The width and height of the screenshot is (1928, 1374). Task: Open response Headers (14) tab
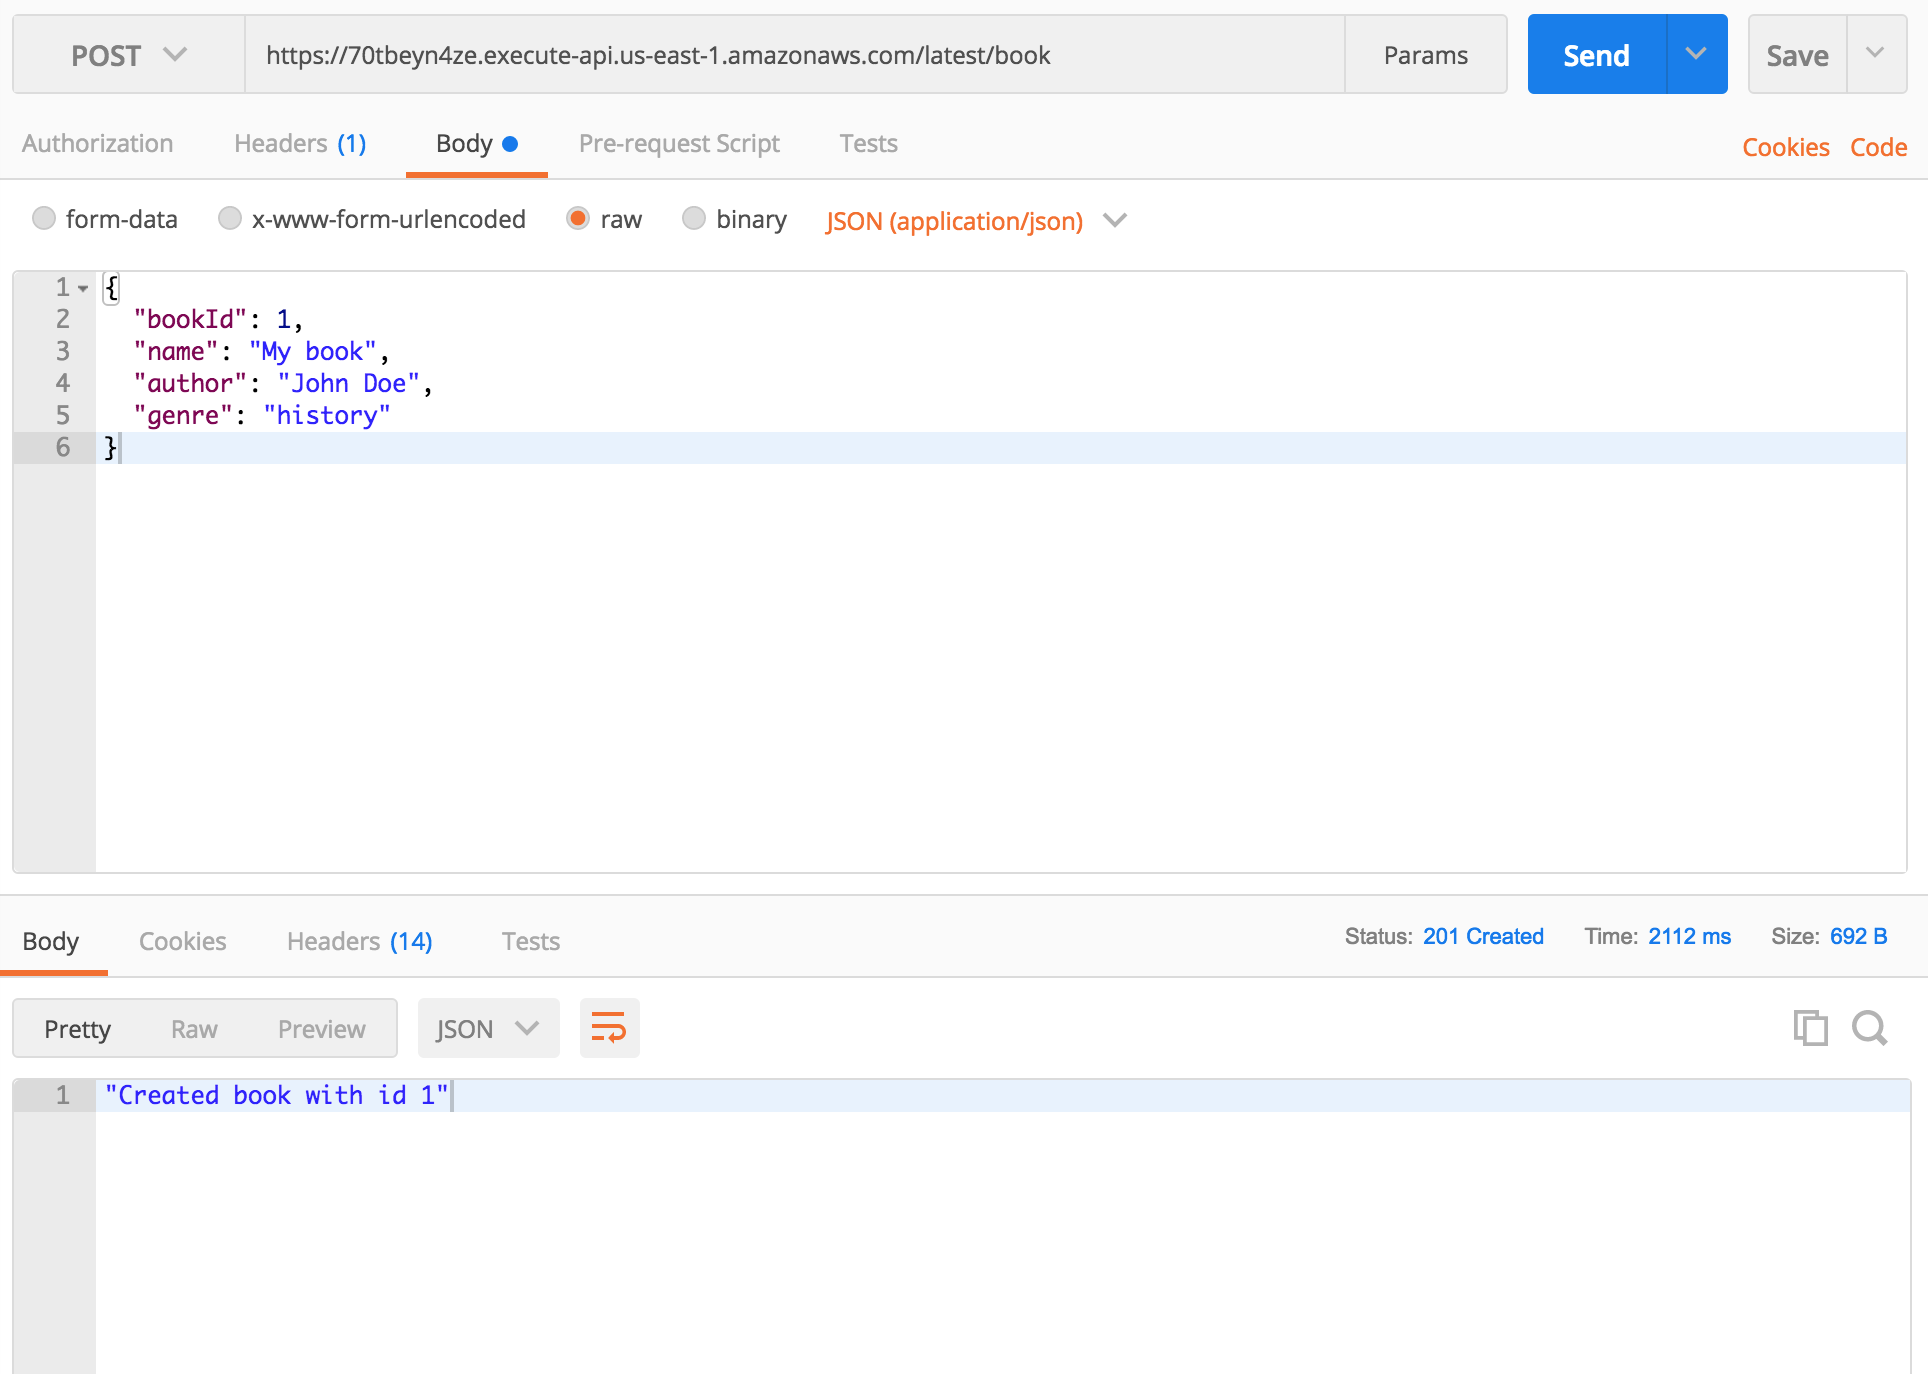click(359, 941)
